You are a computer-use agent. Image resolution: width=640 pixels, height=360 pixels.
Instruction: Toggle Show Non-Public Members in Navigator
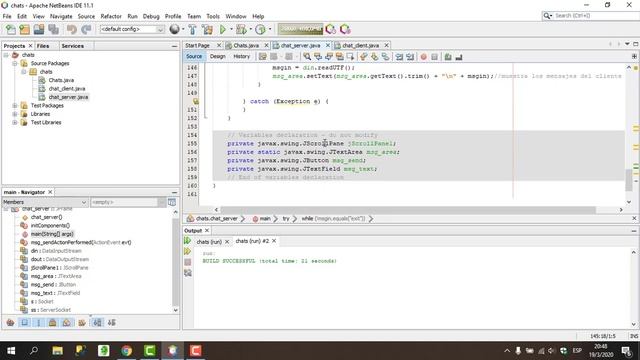[53, 322]
